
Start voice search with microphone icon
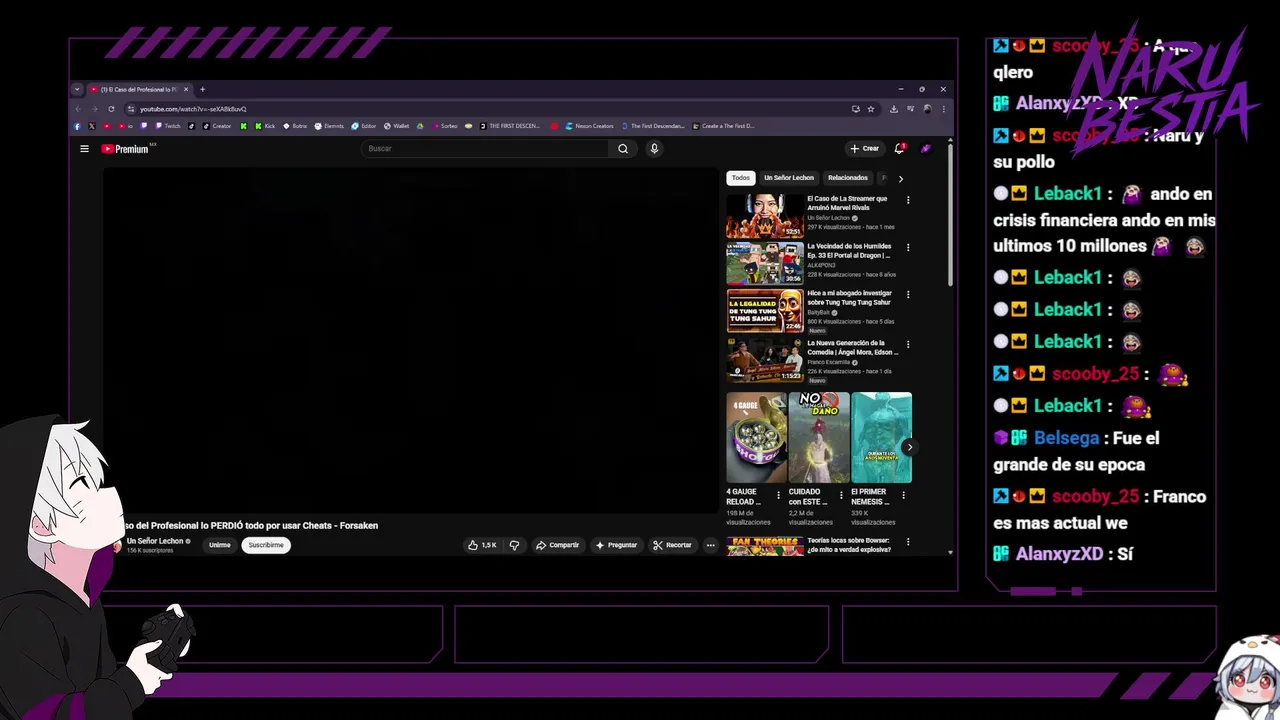point(654,149)
